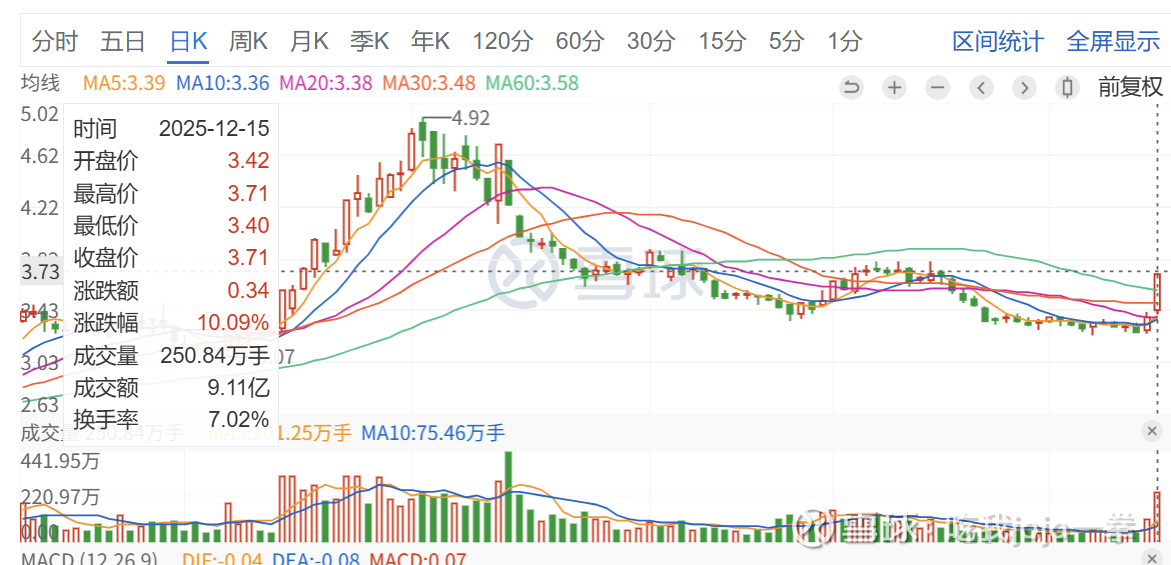Toggle the candlestick chart style icon
This screenshot has width=1171, height=565.
pos(1067,87)
